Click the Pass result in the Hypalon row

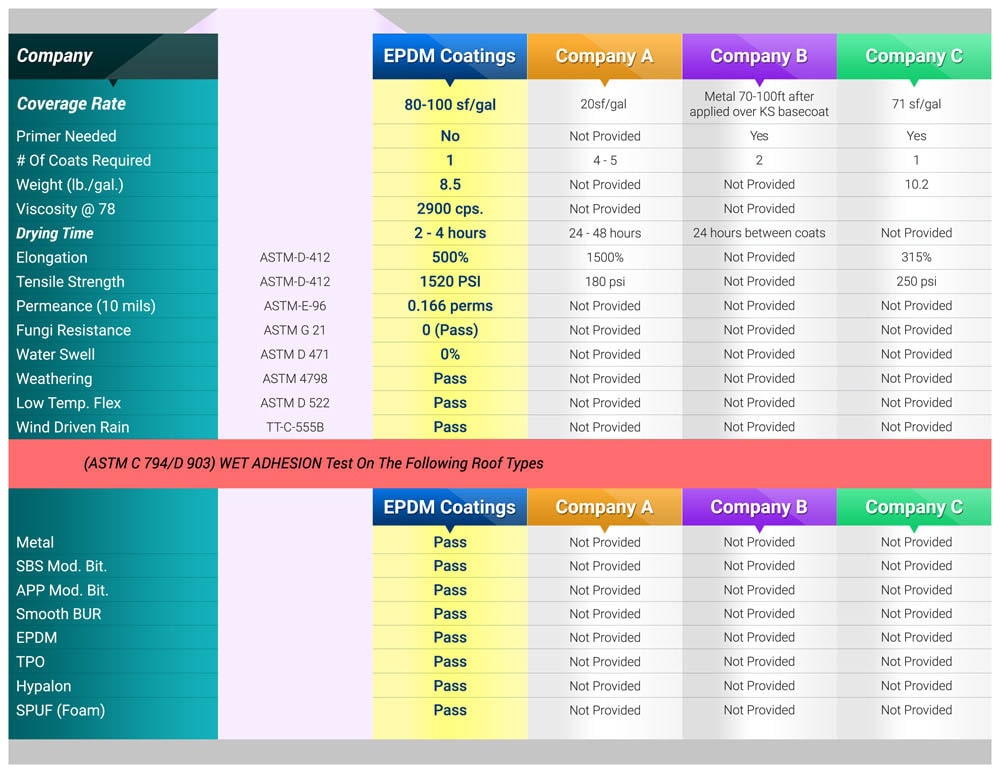pyautogui.click(x=450, y=686)
